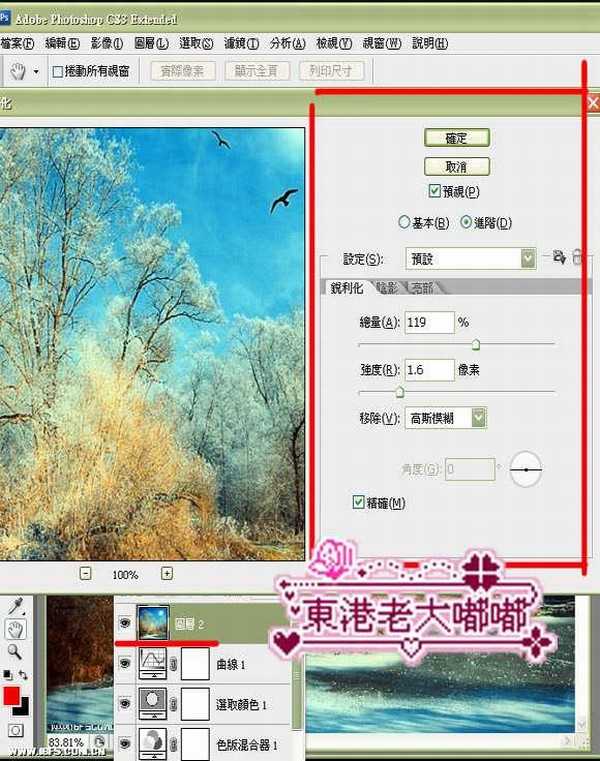Open the 設定 preset dropdown
Image resolution: width=600 pixels, height=761 pixels.
click(528, 259)
